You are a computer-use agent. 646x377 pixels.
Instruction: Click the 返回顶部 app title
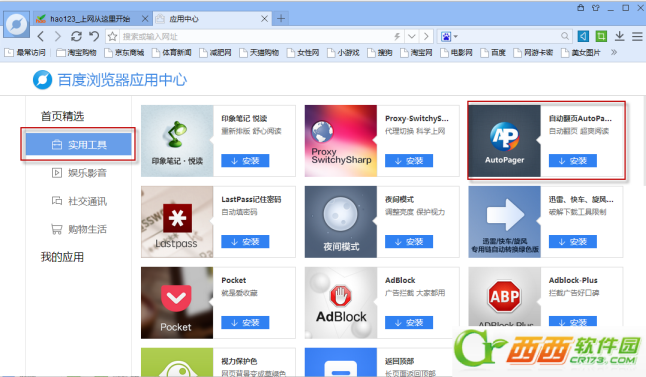tap(400, 361)
